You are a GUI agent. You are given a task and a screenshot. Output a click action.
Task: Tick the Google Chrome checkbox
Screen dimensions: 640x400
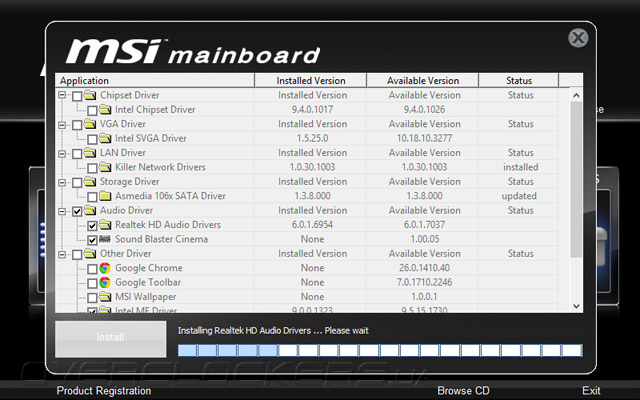pyautogui.click(x=92, y=269)
